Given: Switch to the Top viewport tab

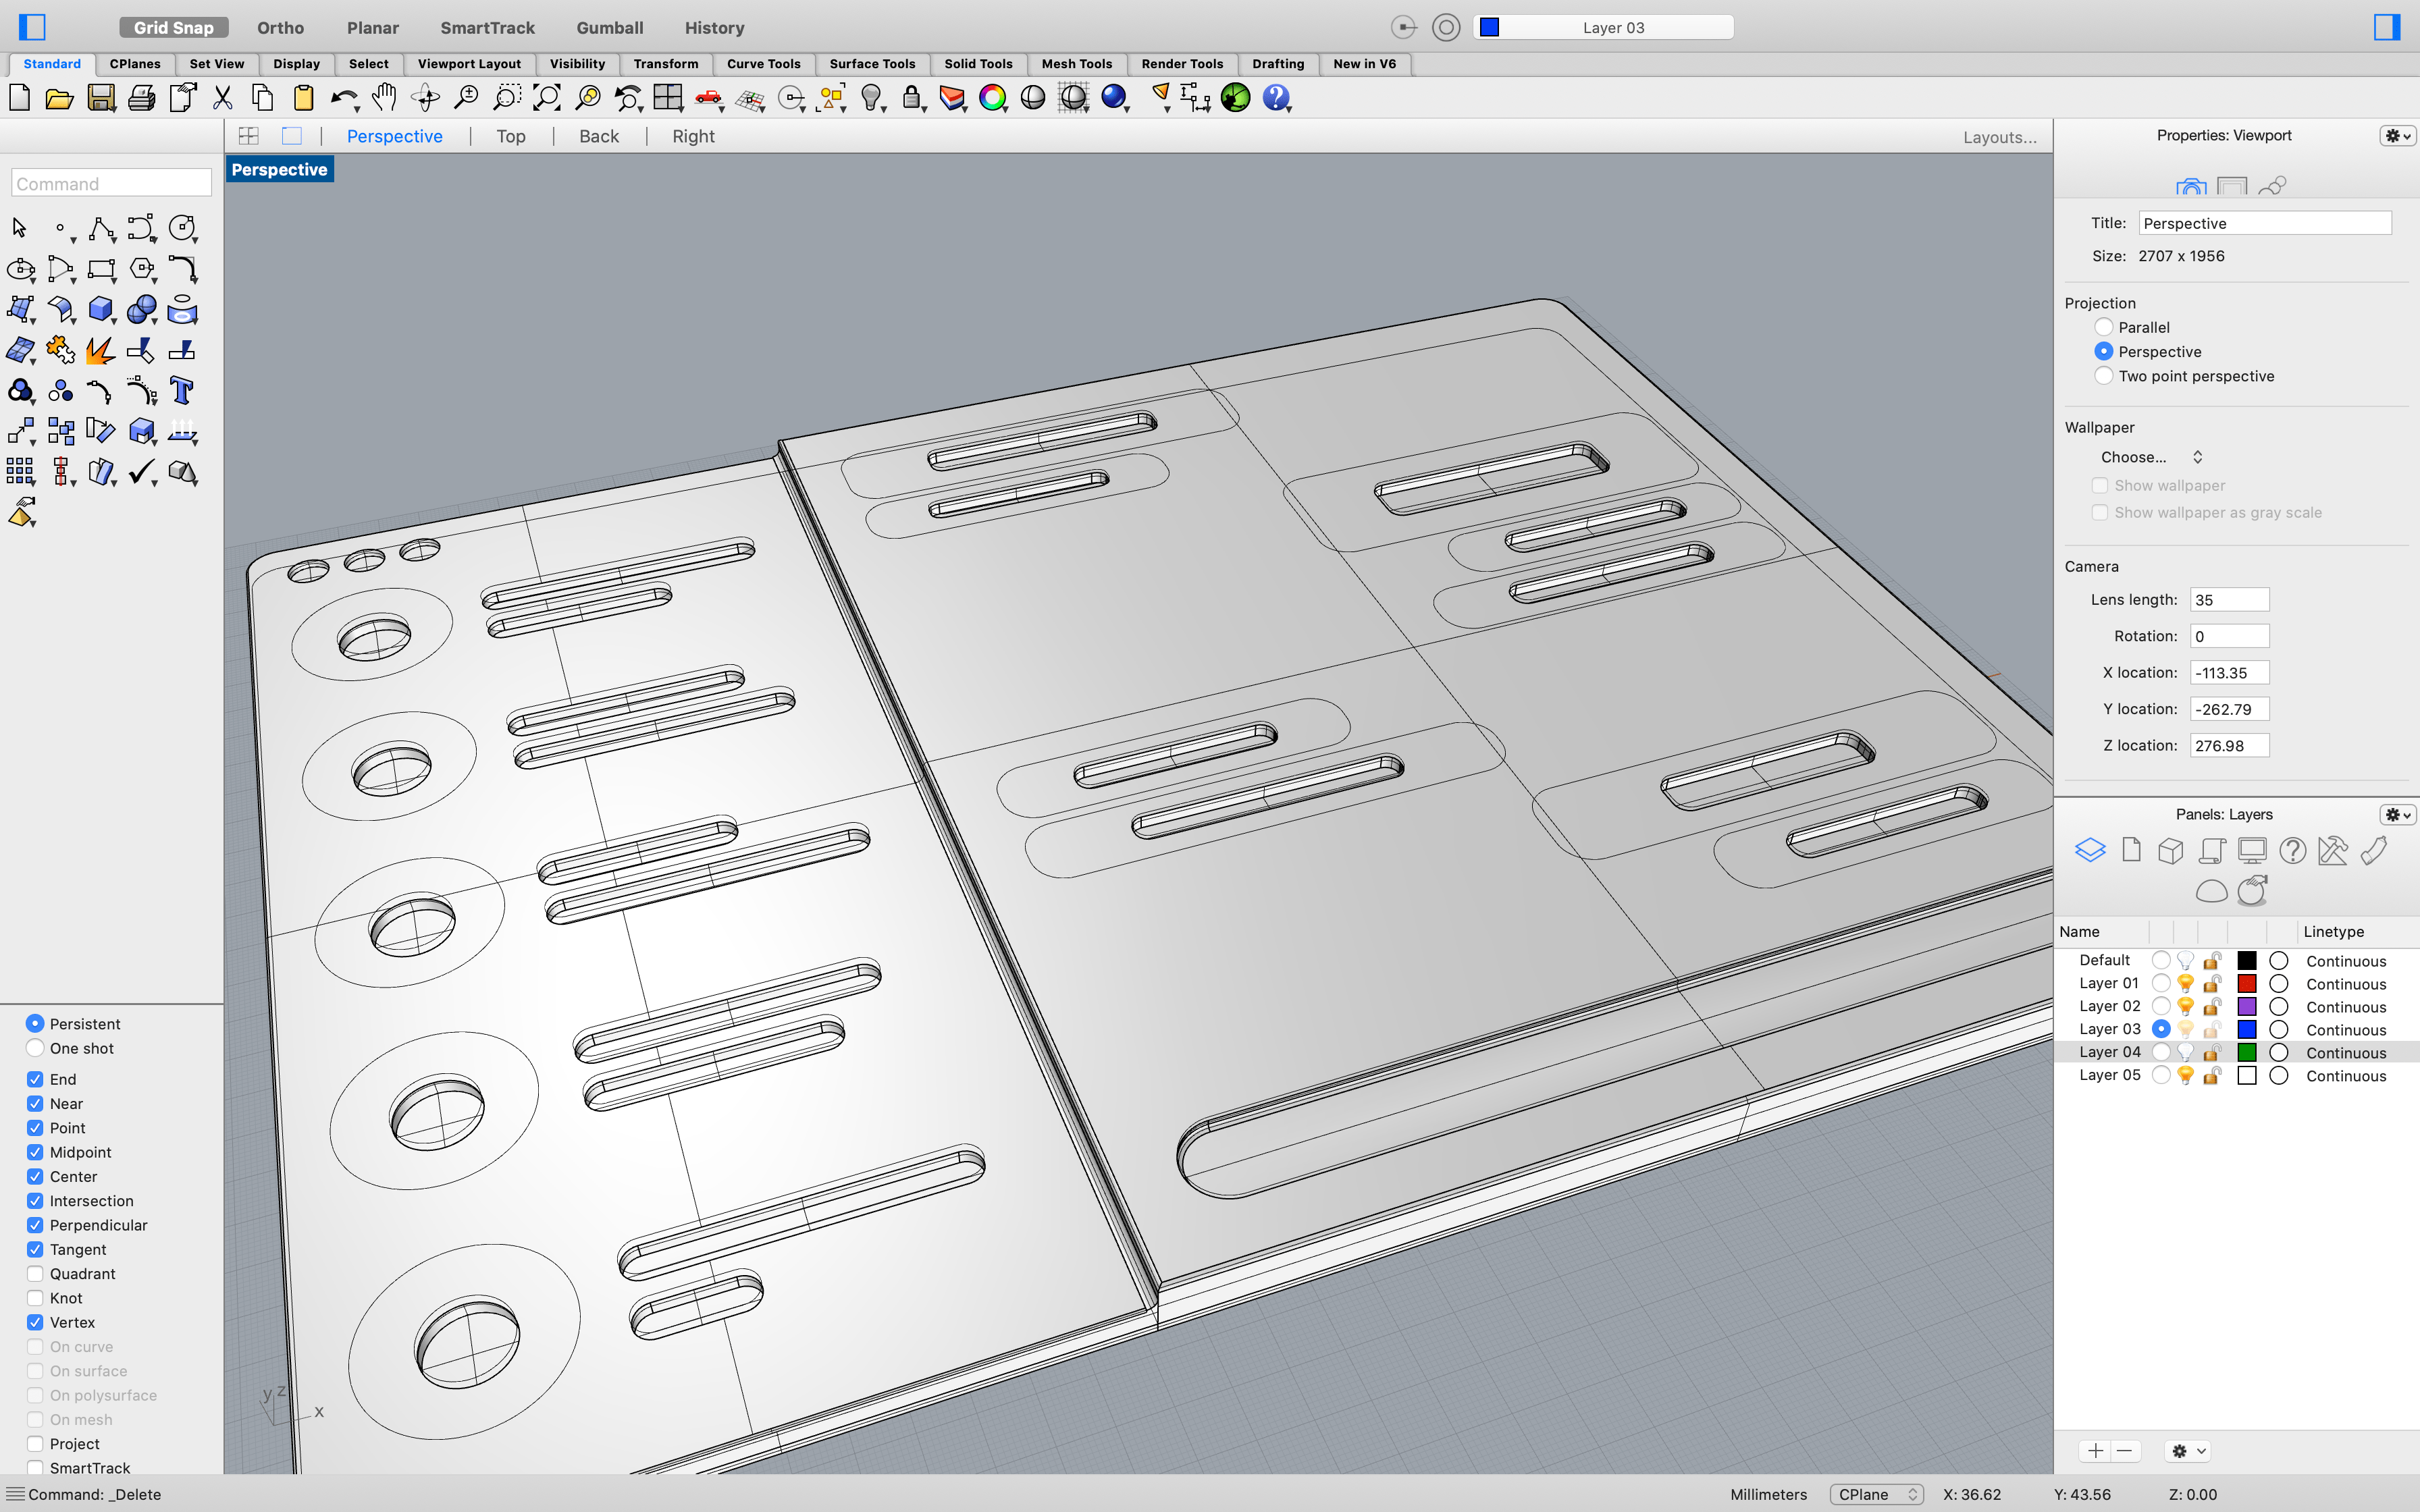Looking at the screenshot, I should pos(511,136).
